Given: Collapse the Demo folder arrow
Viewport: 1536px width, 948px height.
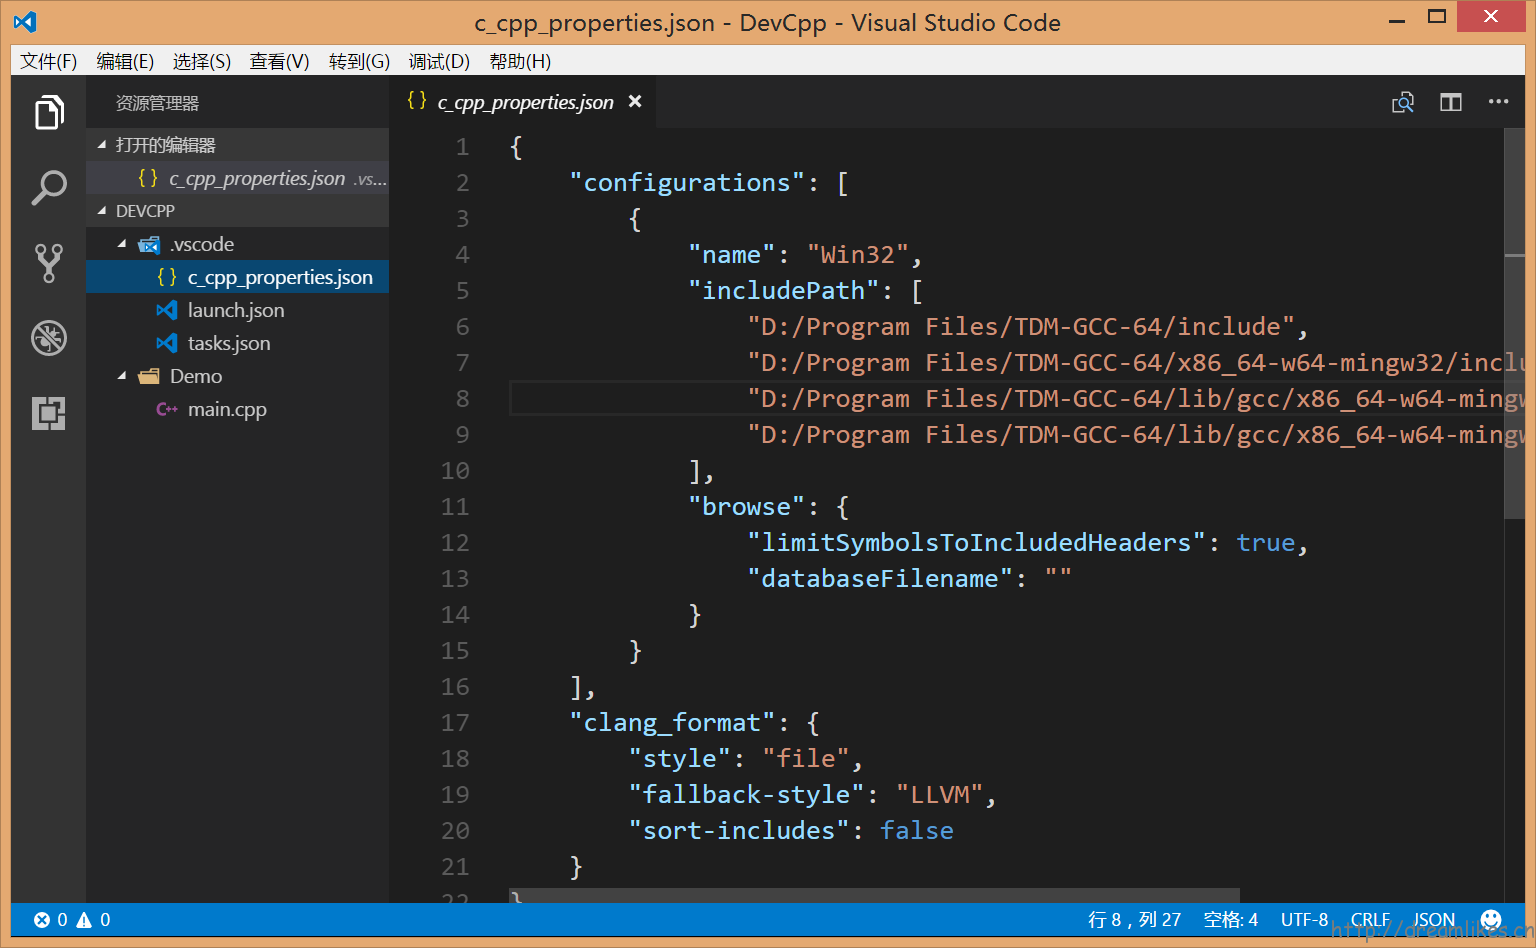Looking at the screenshot, I should 122,376.
